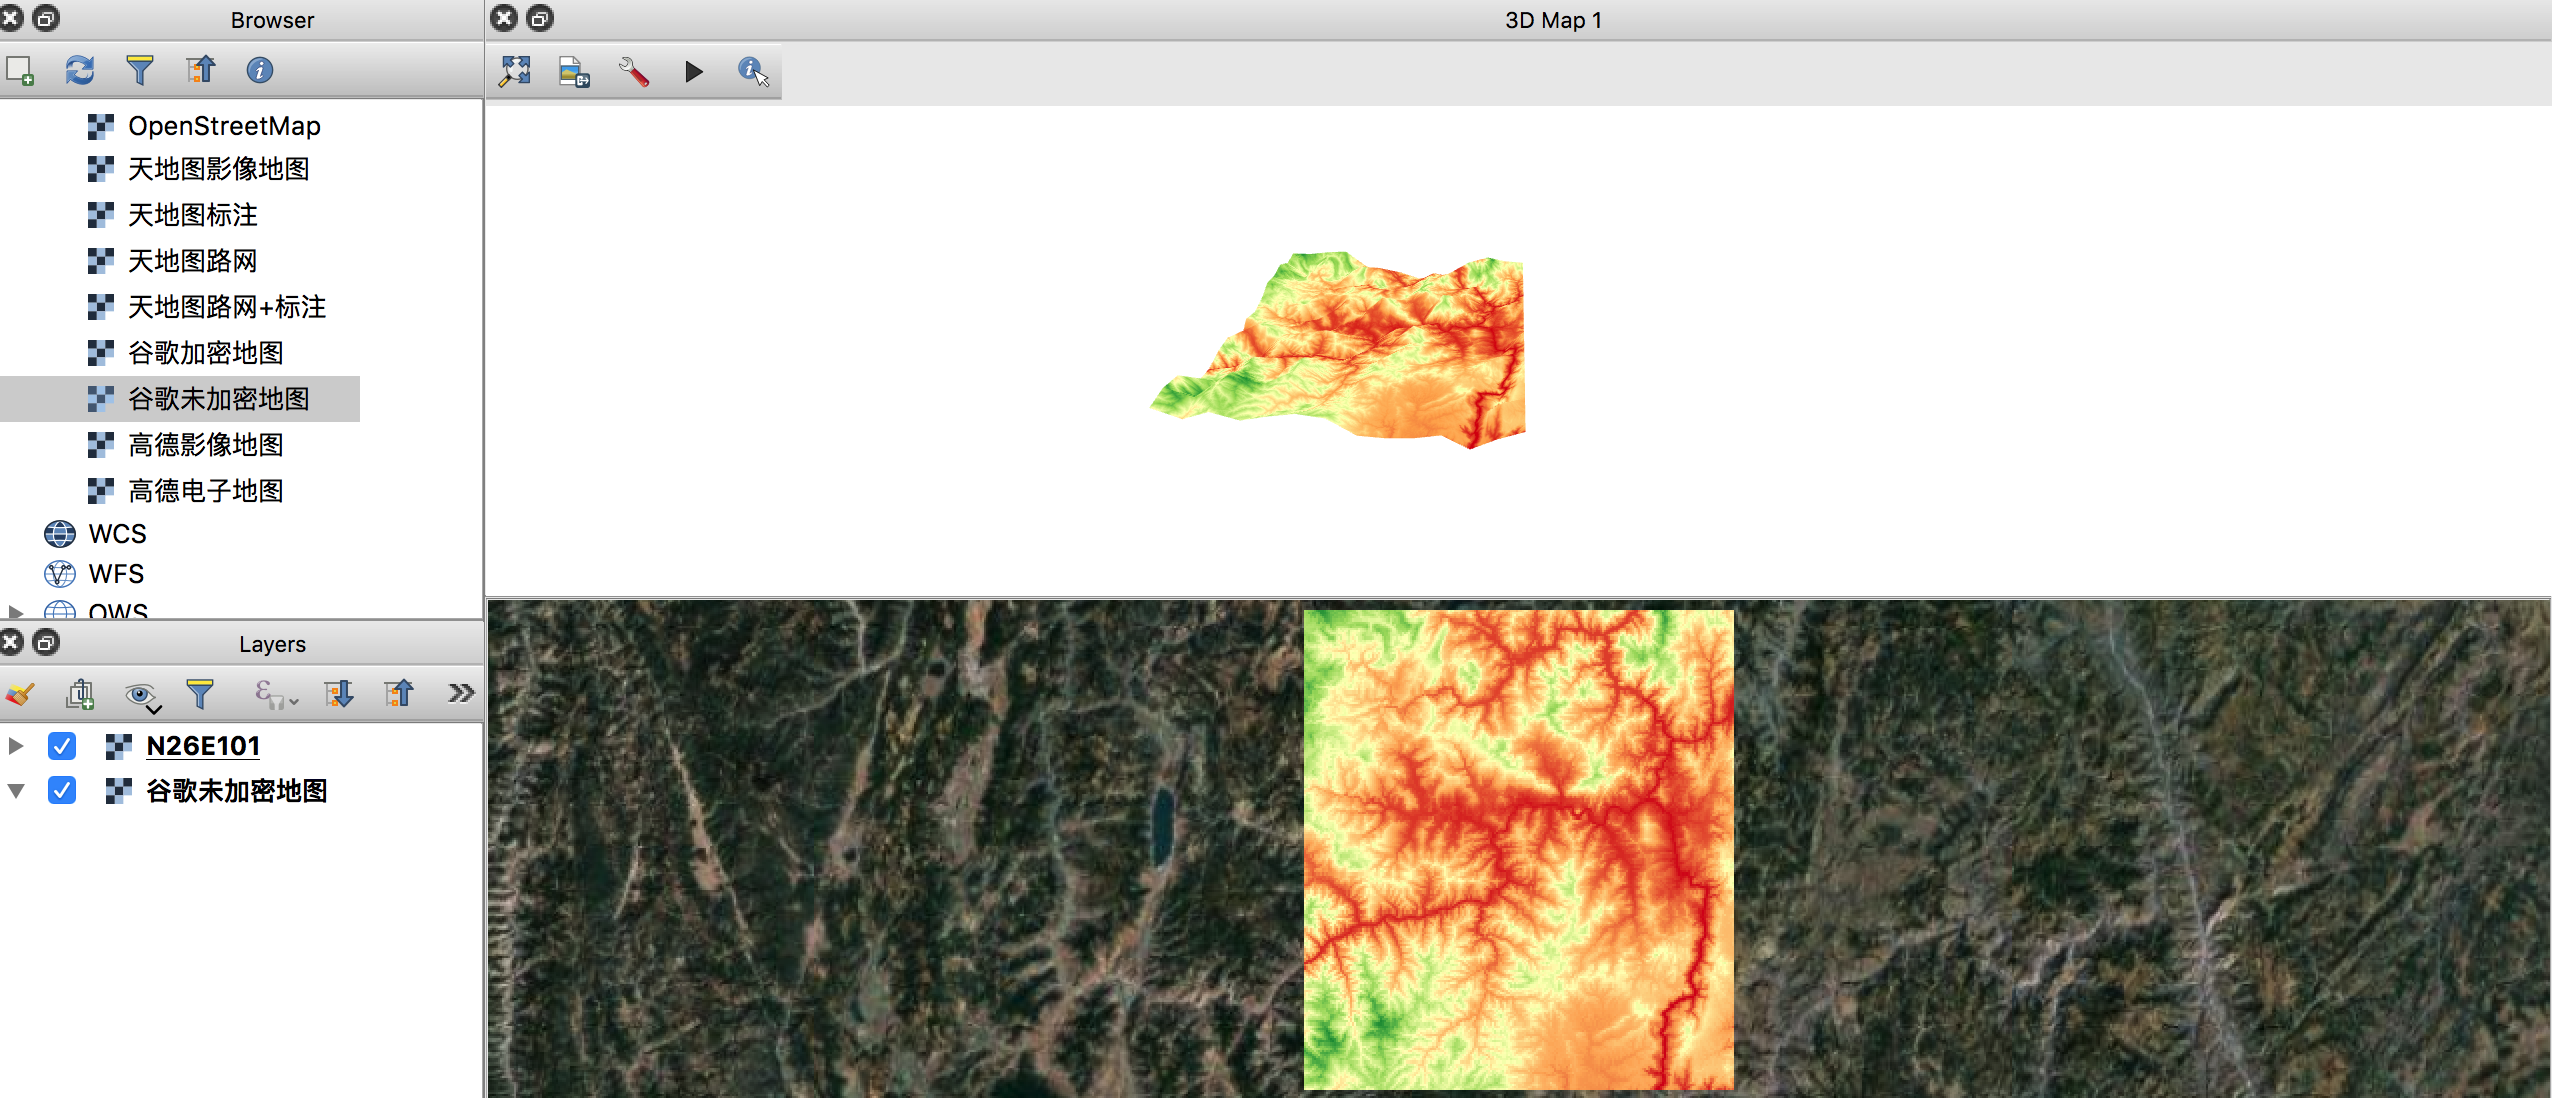The height and width of the screenshot is (1098, 2552).
Task: Save 3D map view as image
Action: click(574, 71)
